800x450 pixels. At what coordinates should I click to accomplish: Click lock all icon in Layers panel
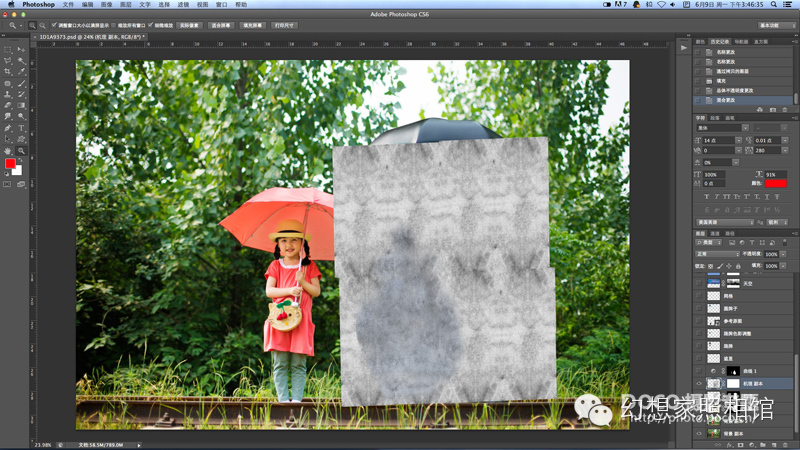click(738, 266)
